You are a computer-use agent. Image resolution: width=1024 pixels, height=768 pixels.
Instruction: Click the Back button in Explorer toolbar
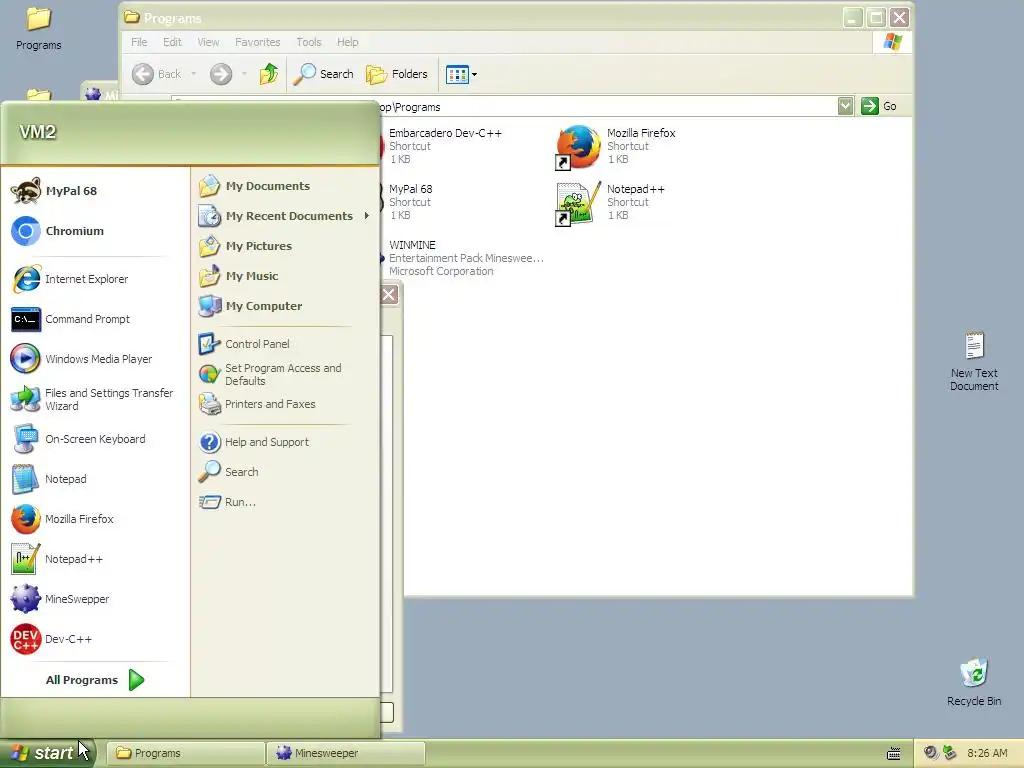(x=157, y=74)
